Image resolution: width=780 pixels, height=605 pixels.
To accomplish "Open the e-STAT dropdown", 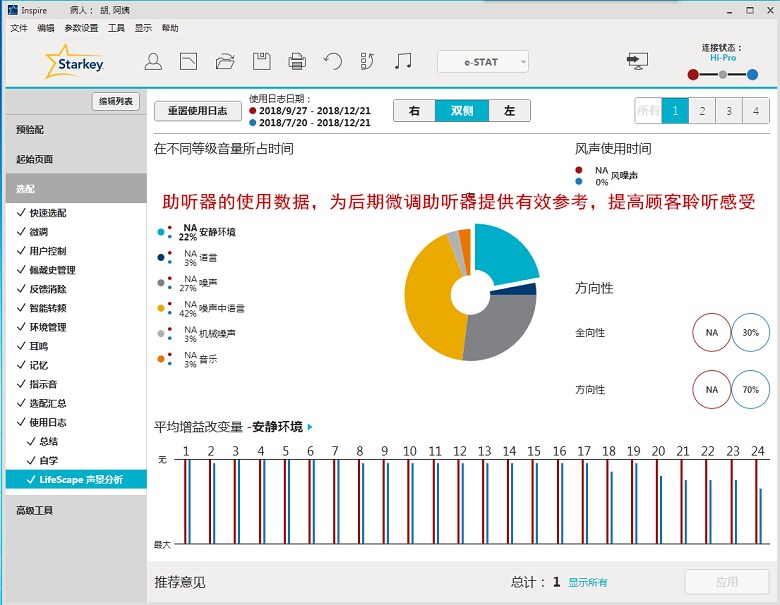I will point(483,61).
